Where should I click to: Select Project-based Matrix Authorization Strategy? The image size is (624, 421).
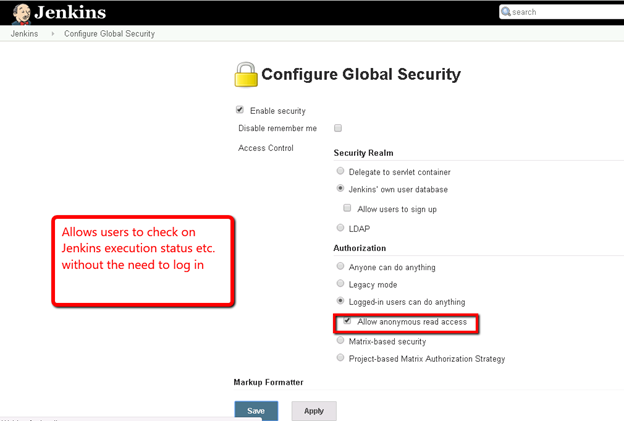tap(340, 357)
